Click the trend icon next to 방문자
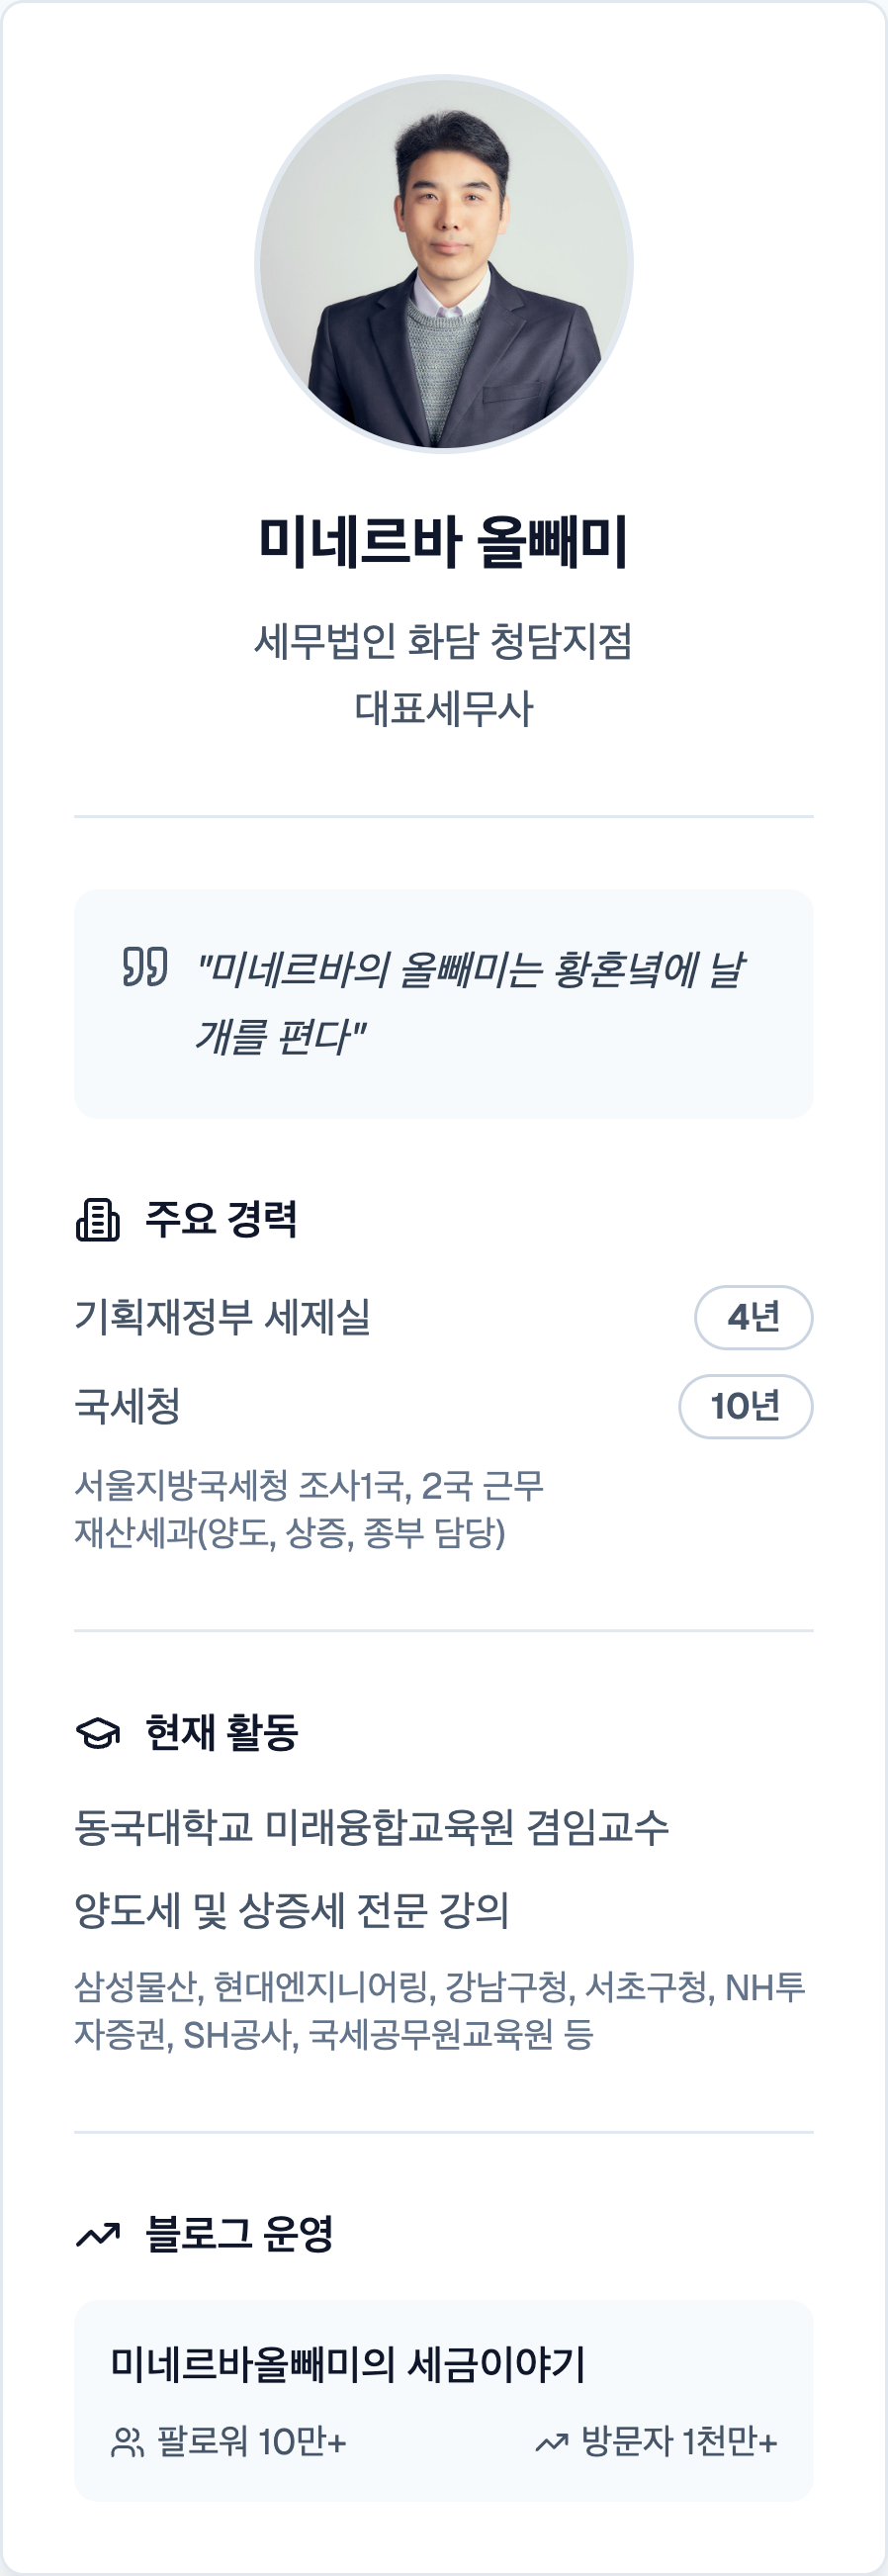This screenshot has width=888, height=2576. point(551,2443)
